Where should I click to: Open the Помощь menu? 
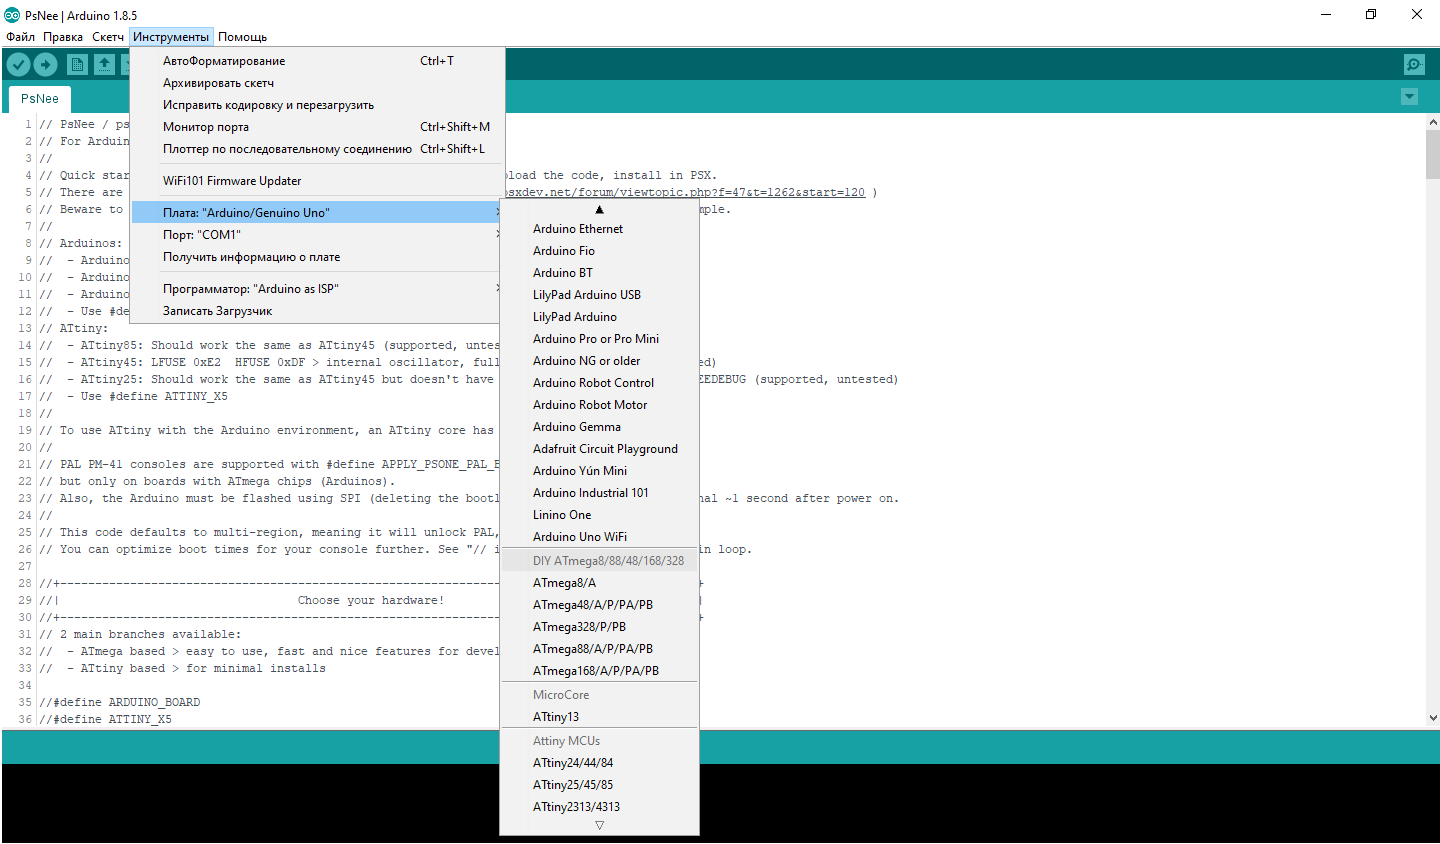(243, 37)
